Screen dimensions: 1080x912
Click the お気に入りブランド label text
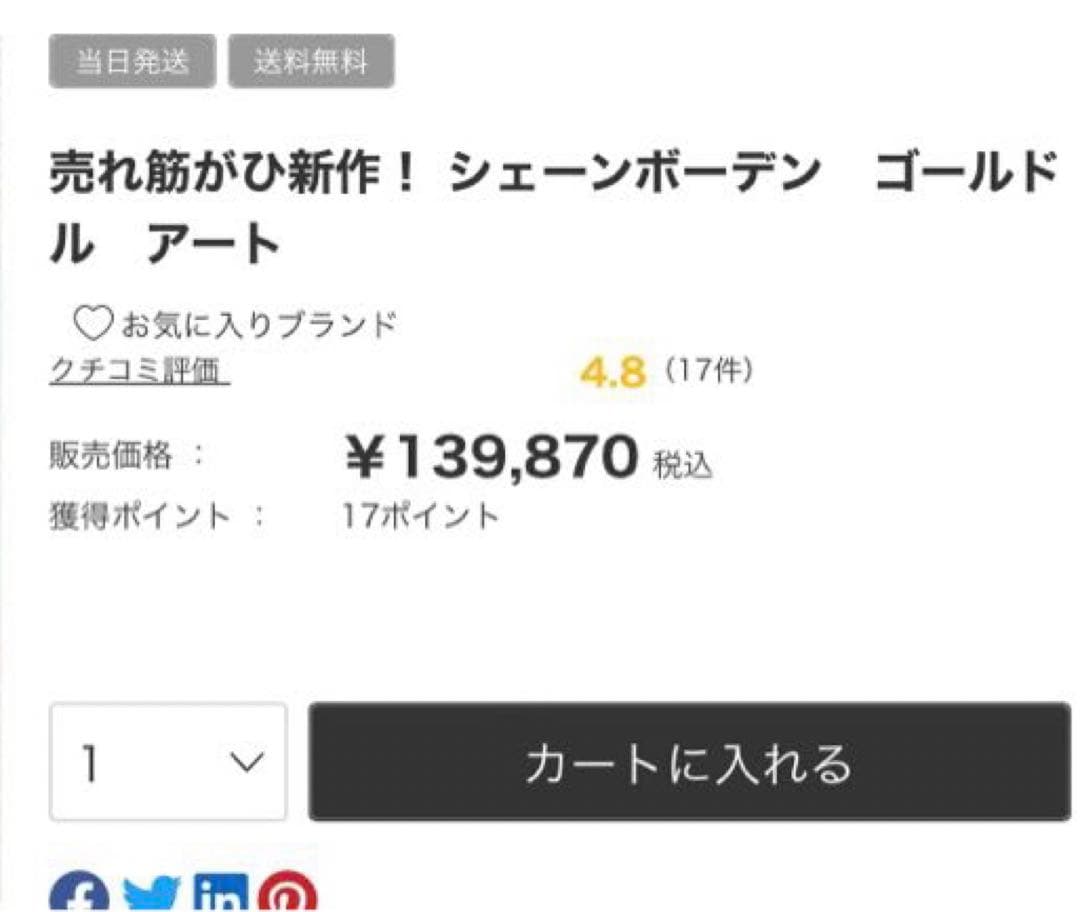(259, 324)
